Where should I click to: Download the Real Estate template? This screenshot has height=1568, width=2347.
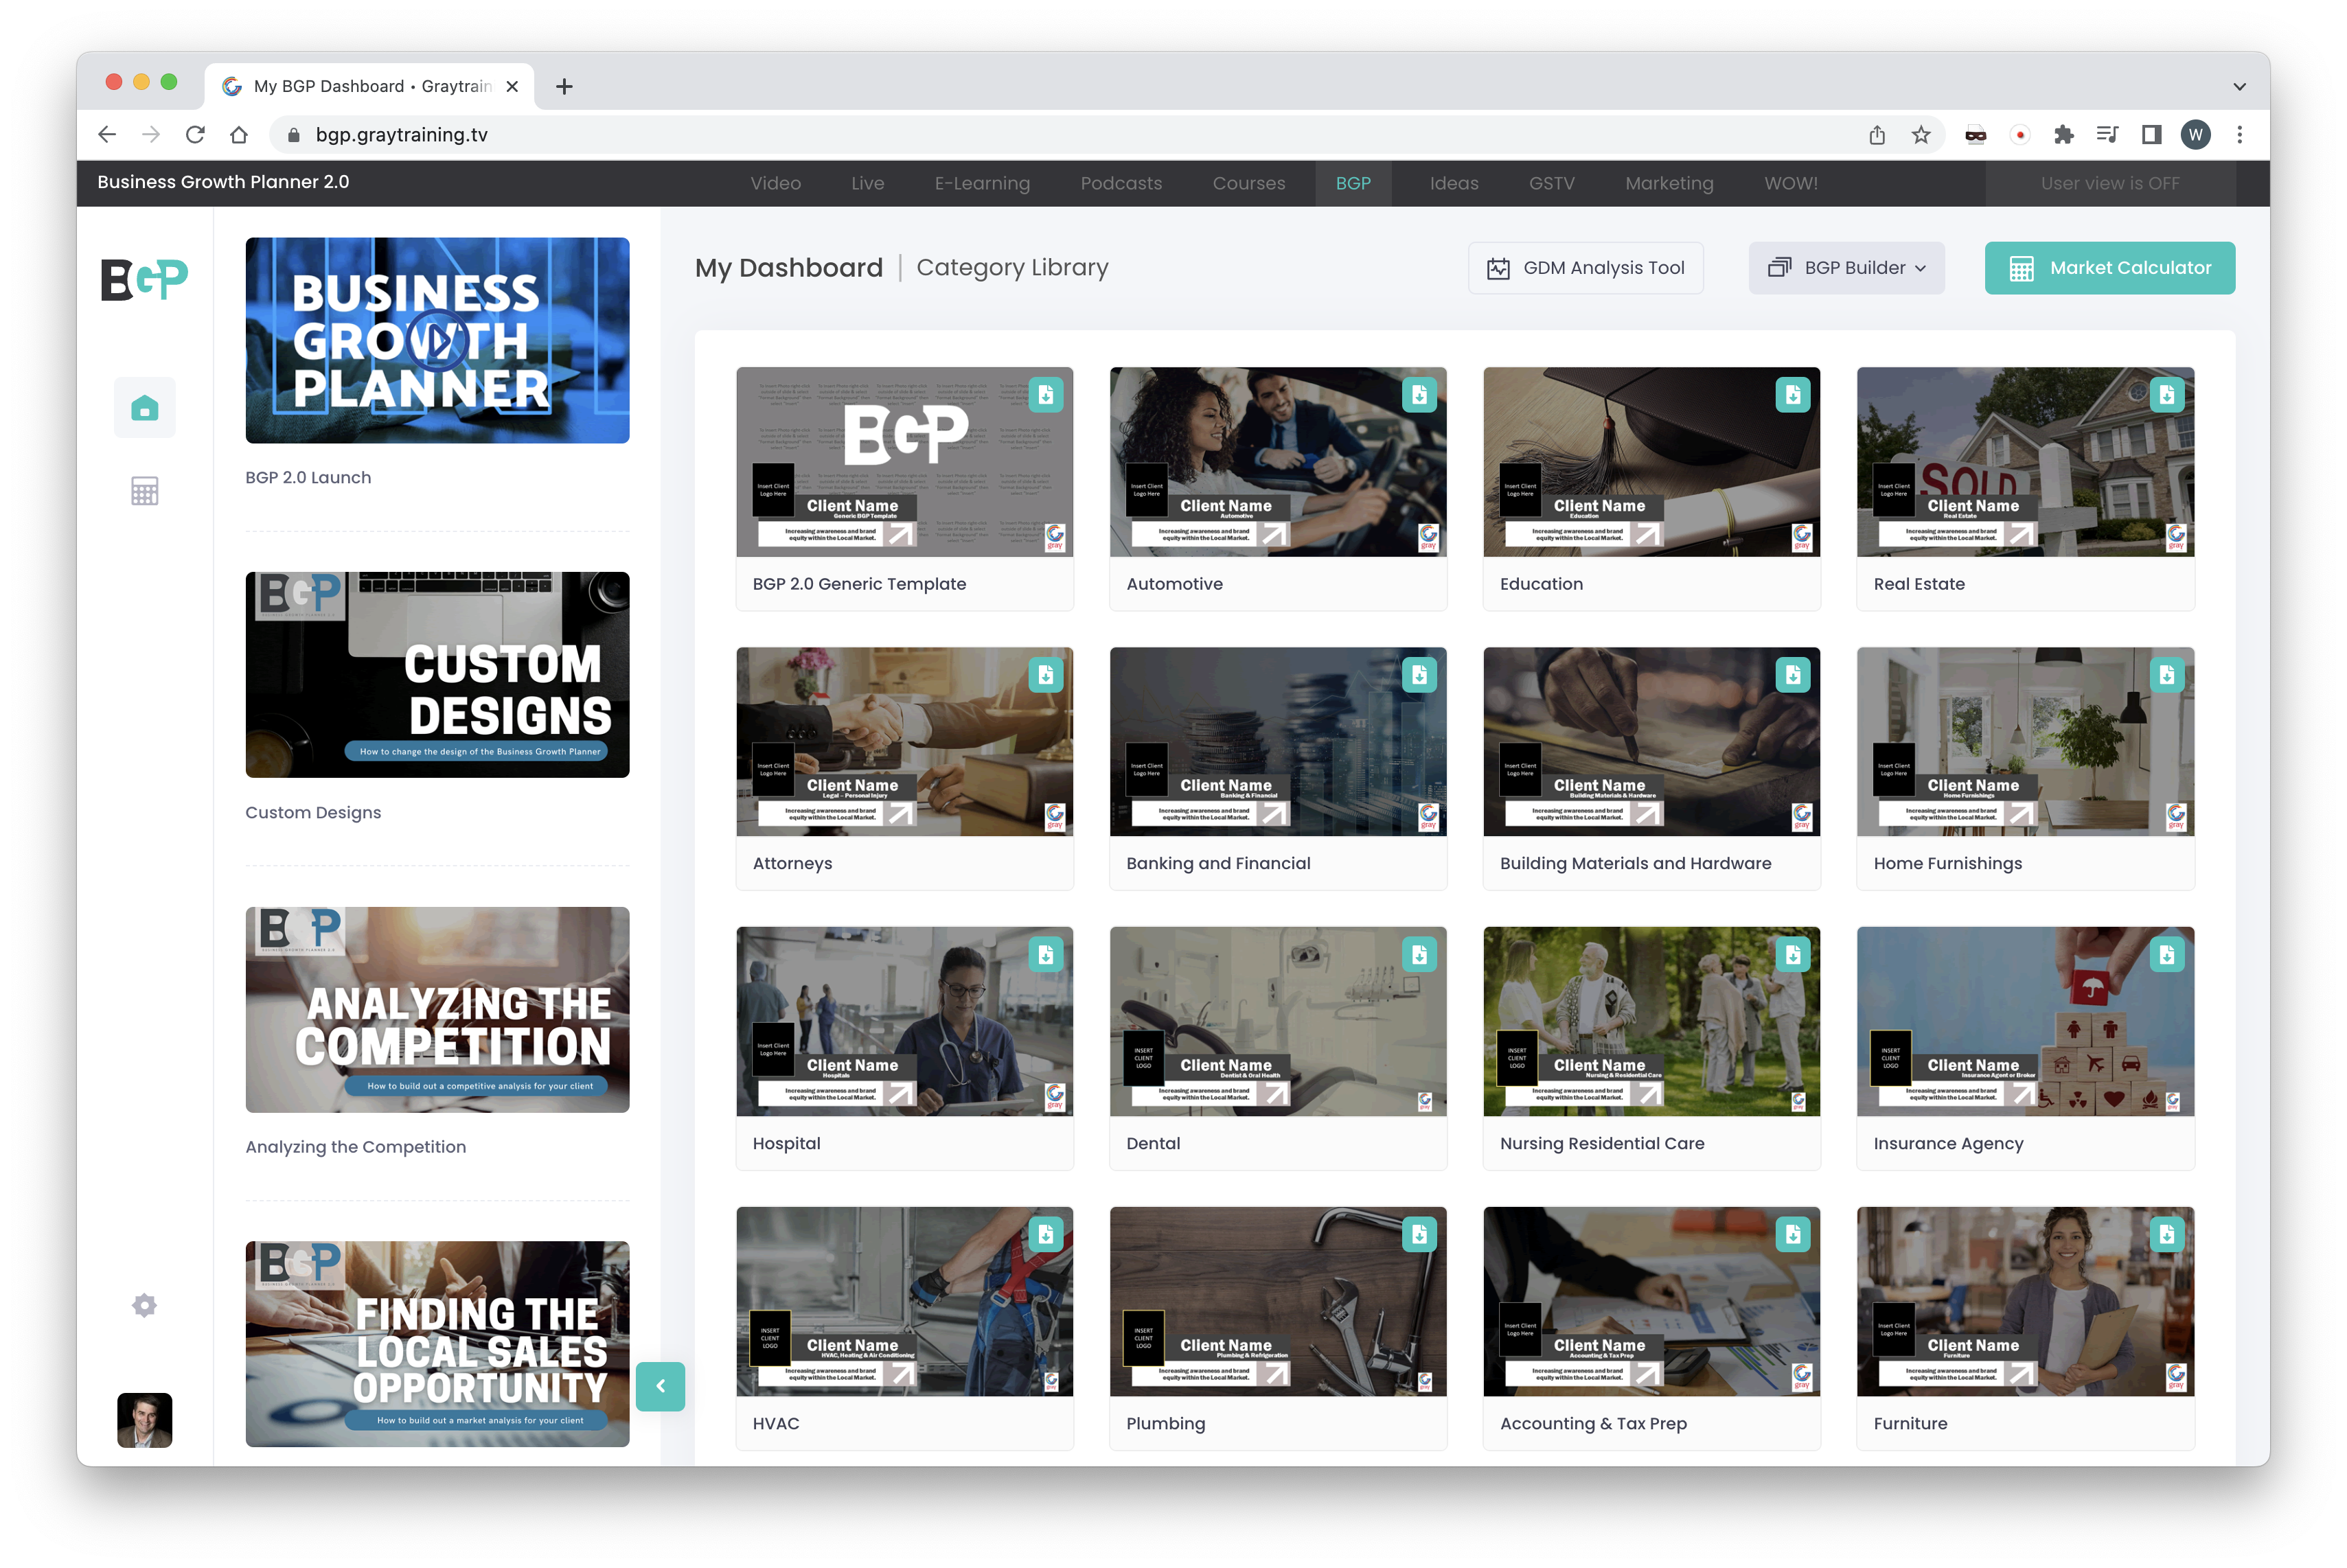(2166, 395)
